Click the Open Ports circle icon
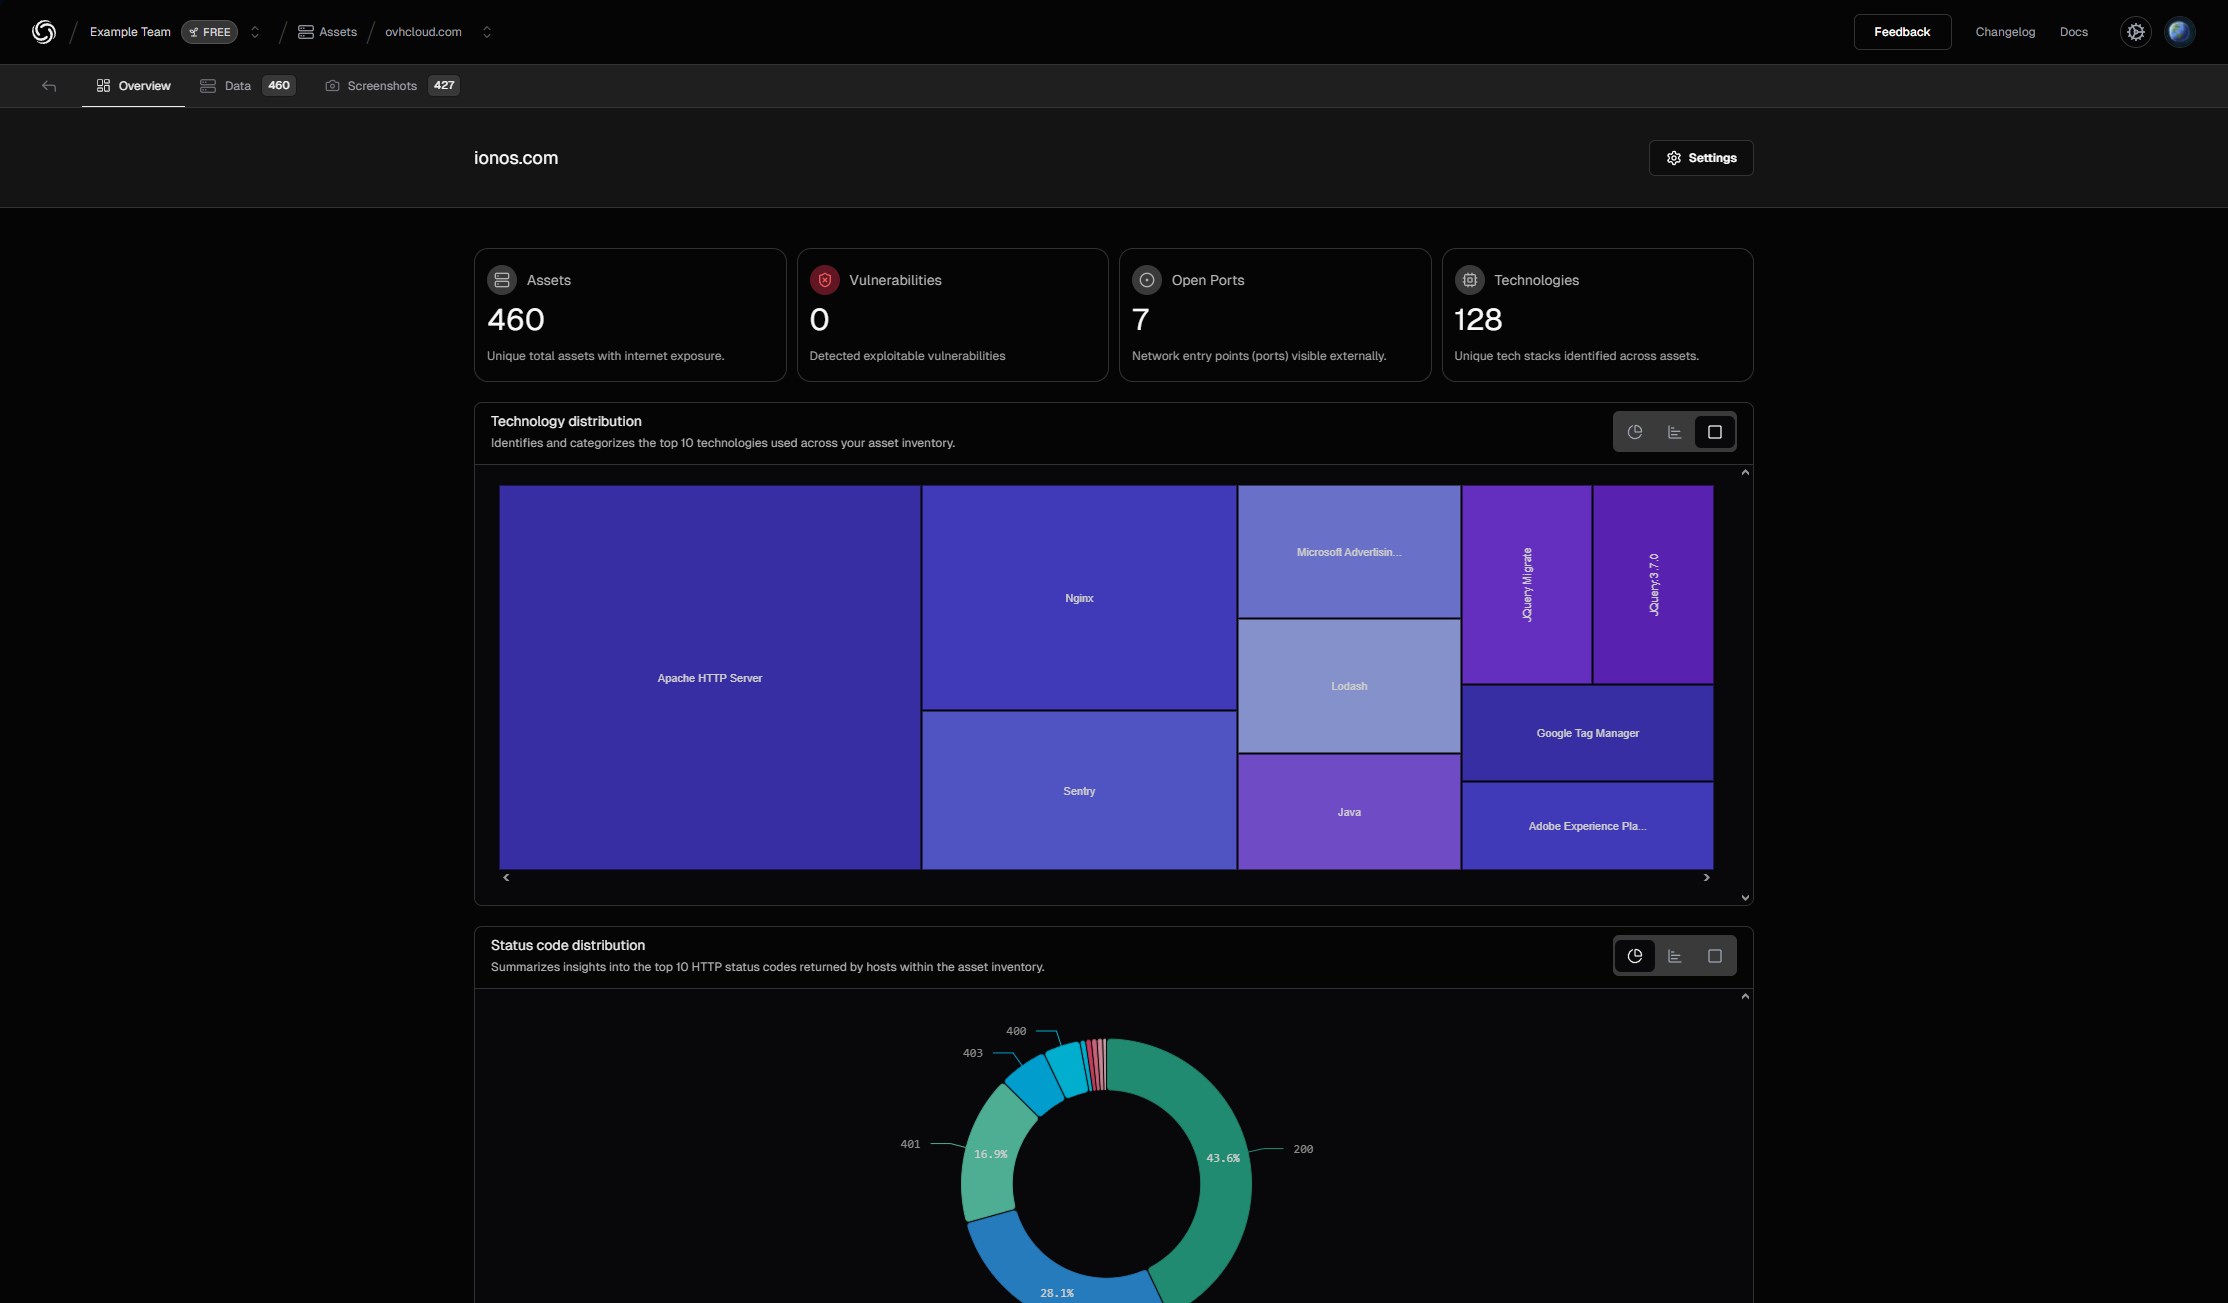The image size is (2228, 1303). pyautogui.click(x=1147, y=280)
